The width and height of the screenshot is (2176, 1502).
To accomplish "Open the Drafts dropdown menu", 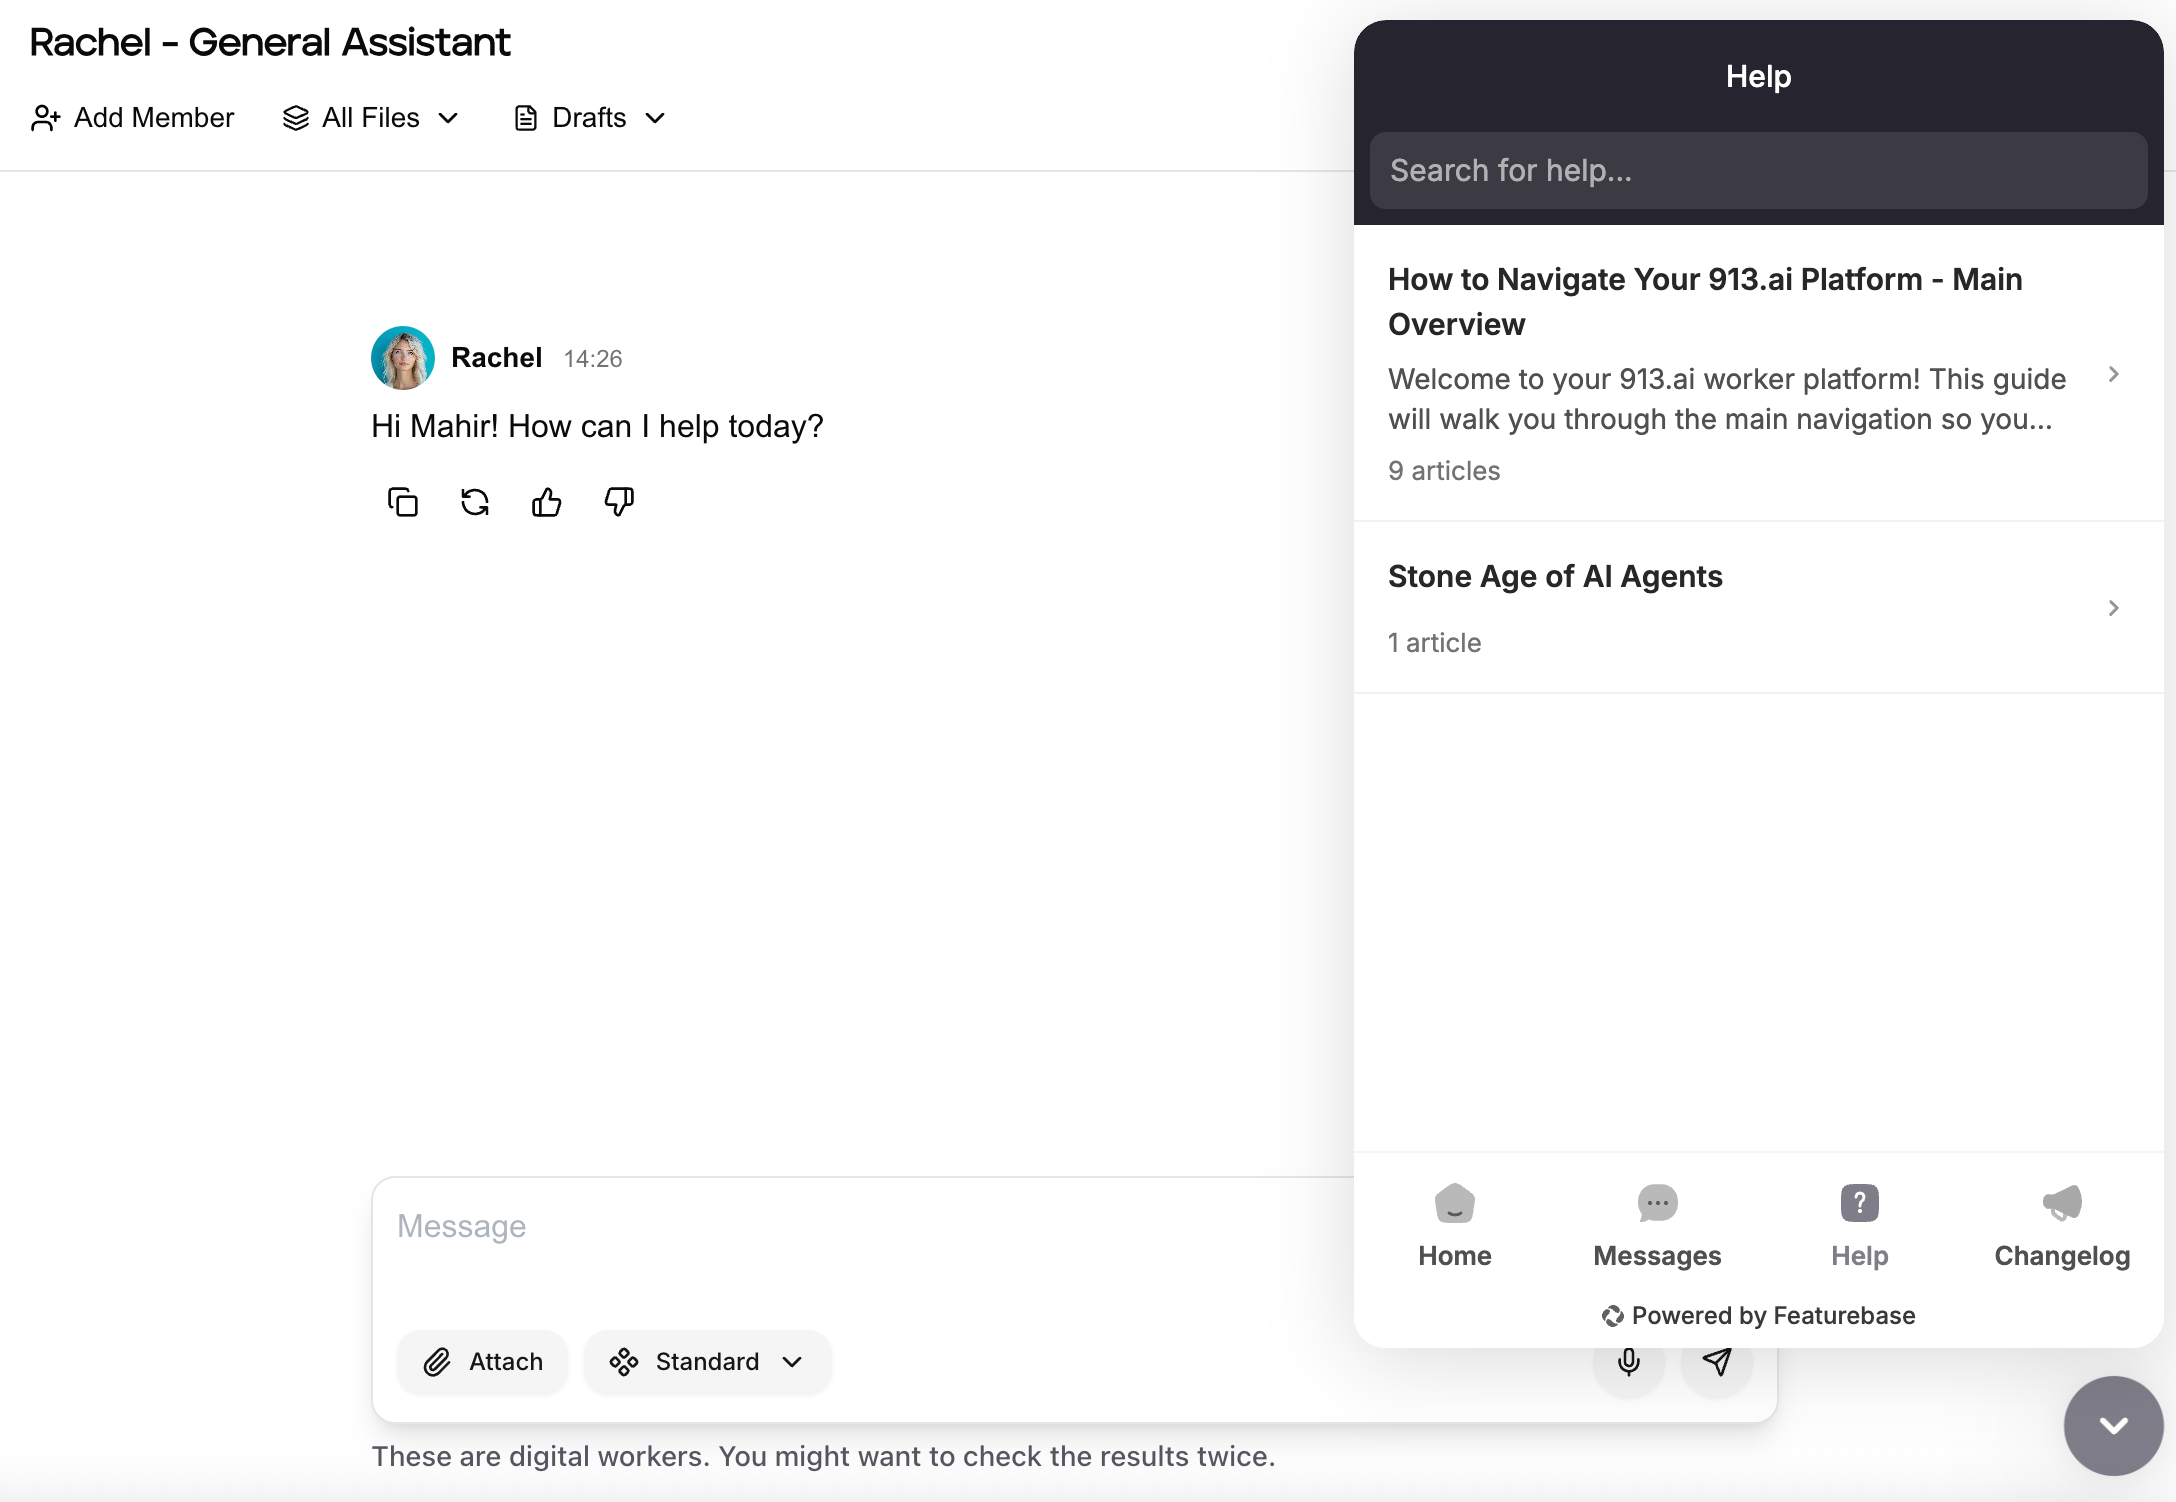I will point(590,118).
